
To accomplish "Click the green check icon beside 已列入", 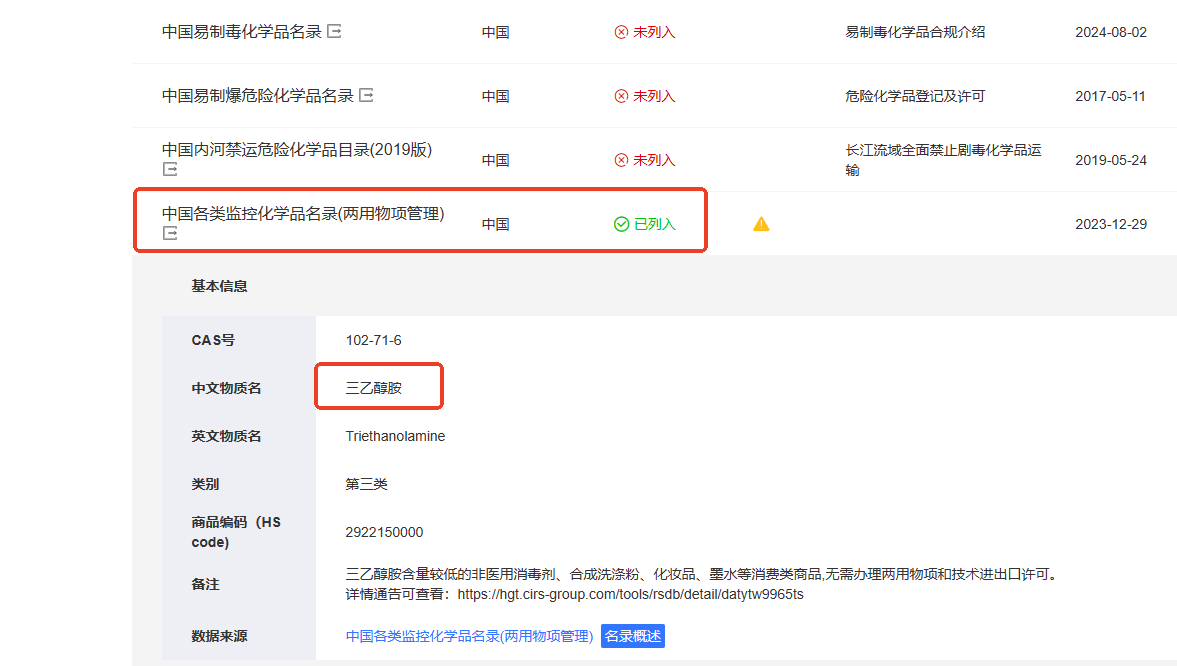I will point(621,224).
